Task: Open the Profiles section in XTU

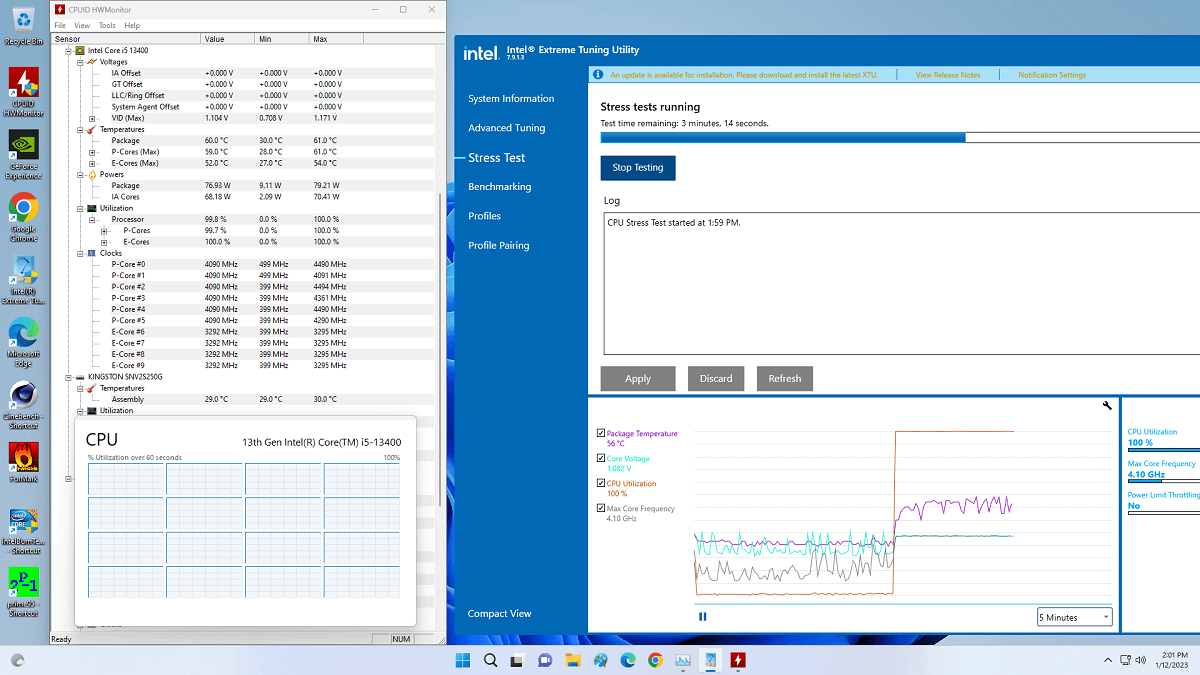Action: coord(485,216)
